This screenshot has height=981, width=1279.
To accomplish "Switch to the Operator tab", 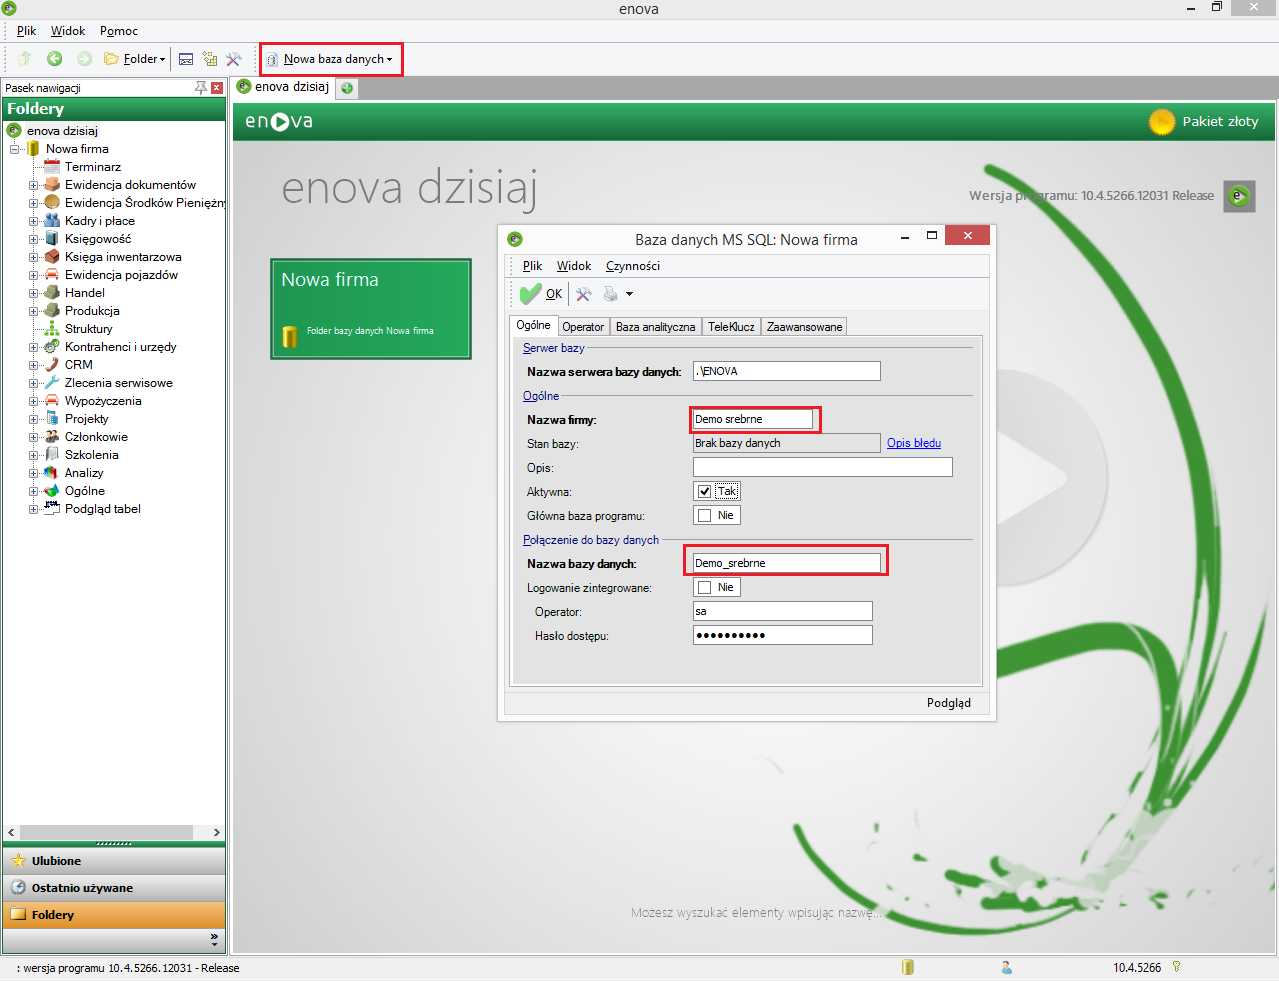I will 583,327.
